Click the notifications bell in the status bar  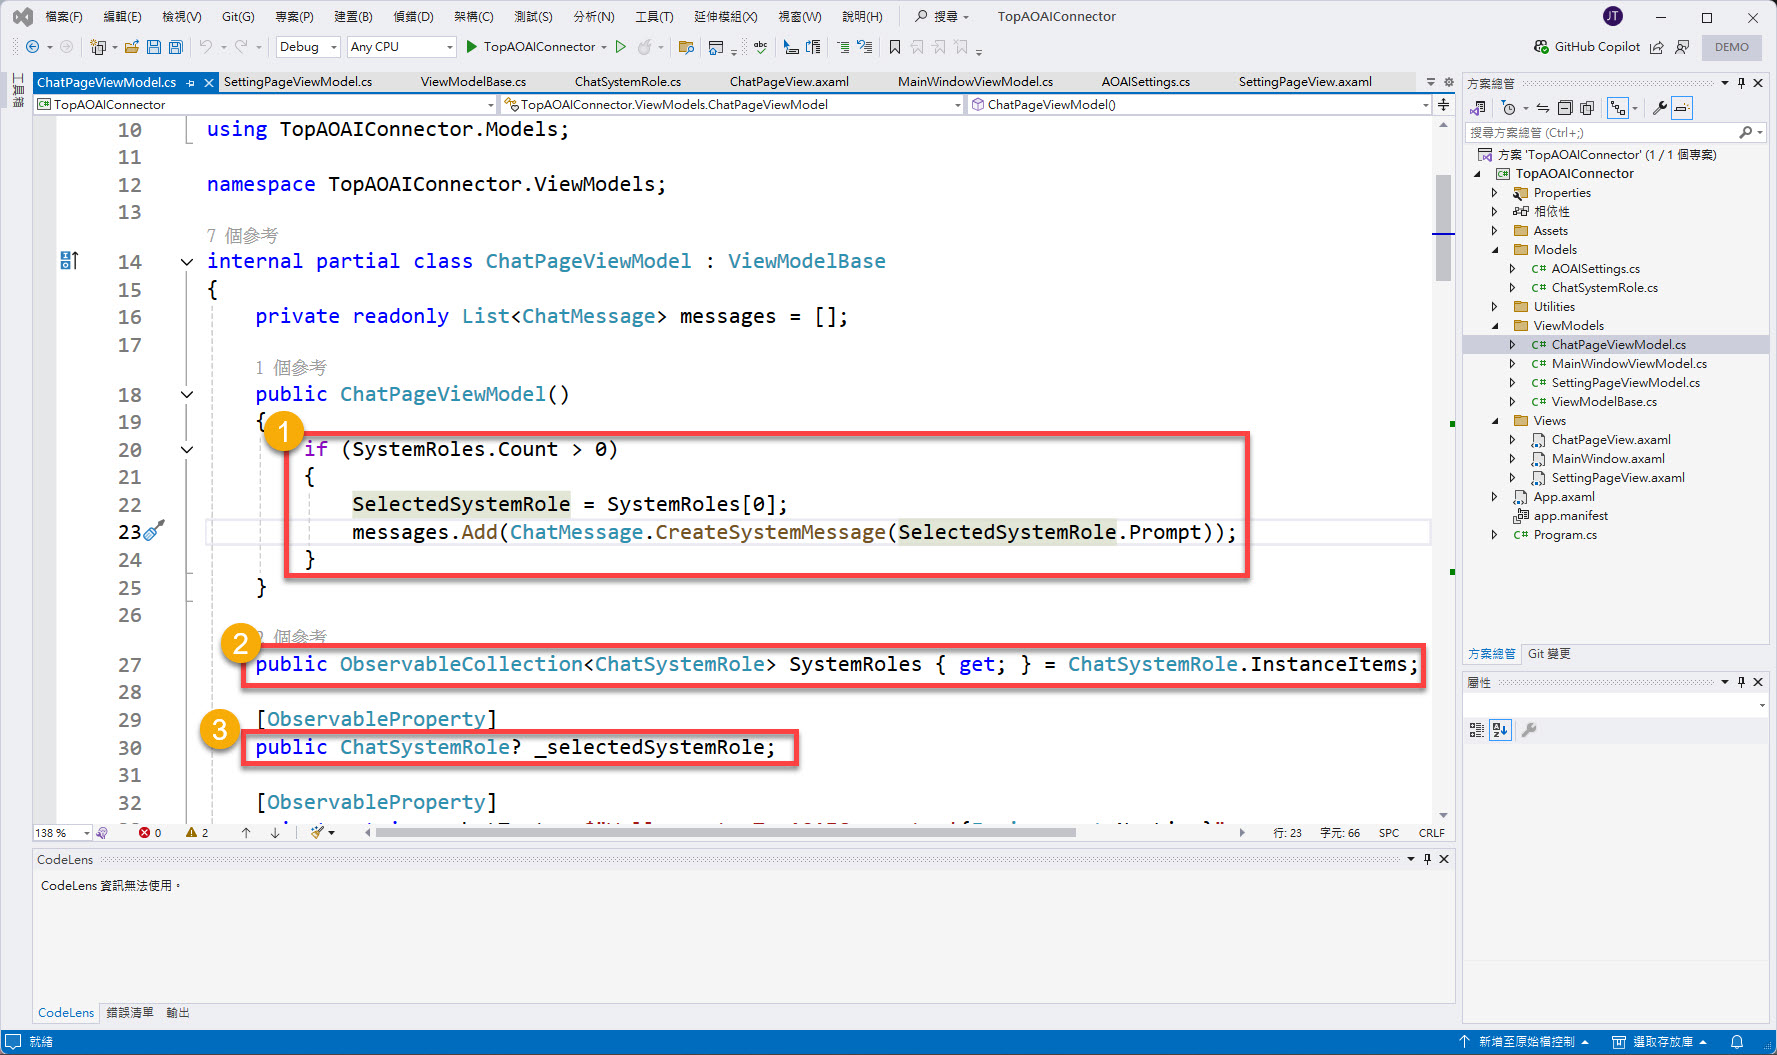pyautogui.click(x=1737, y=1042)
